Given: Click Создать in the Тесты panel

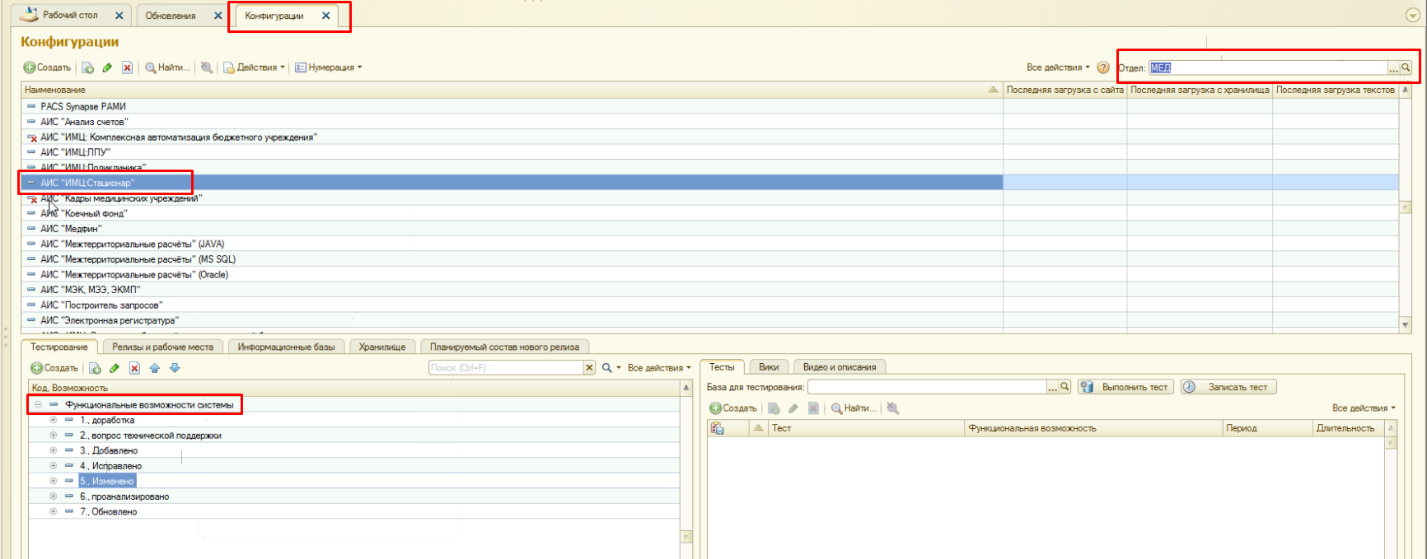Looking at the screenshot, I should click(733, 408).
